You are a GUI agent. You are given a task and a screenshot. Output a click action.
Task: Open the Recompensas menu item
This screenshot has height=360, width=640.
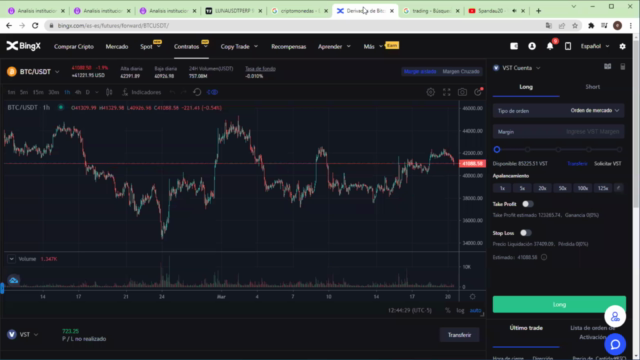click(288, 47)
